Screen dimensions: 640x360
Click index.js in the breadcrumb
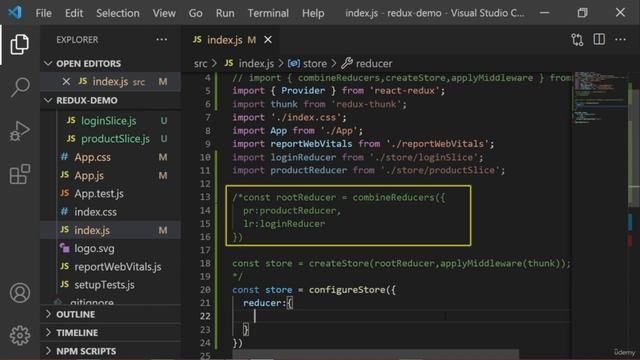point(256,63)
